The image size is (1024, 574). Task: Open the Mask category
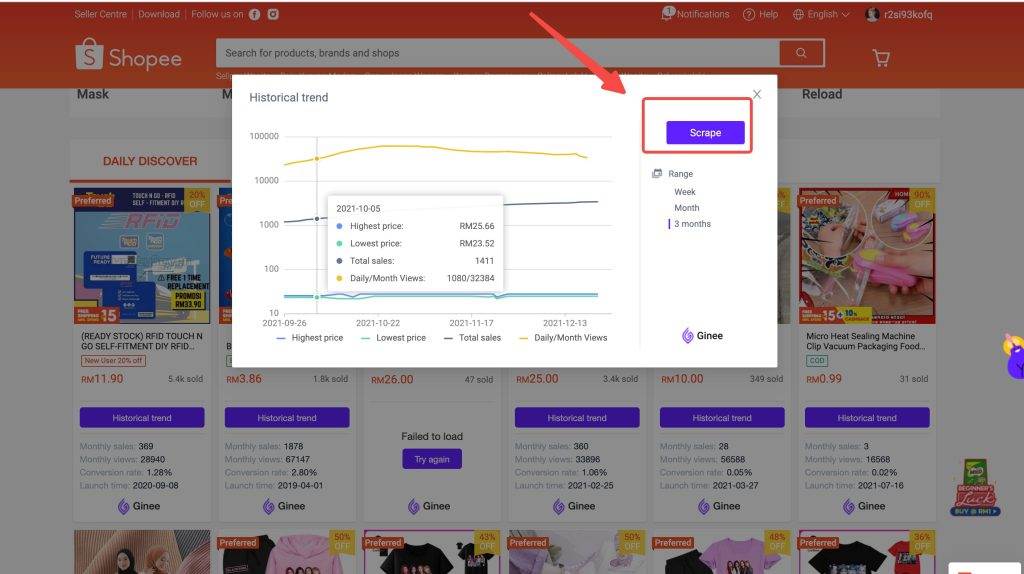tap(93, 94)
